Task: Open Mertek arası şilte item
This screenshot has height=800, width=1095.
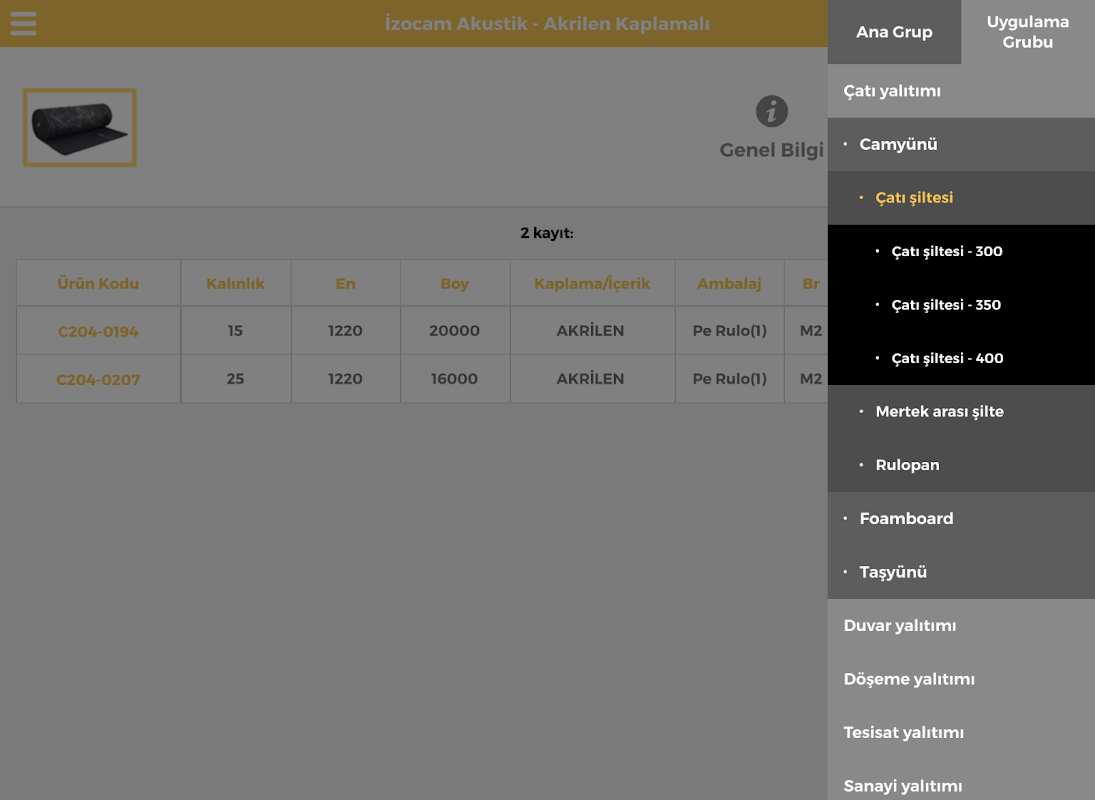Action: pos(961,412)
